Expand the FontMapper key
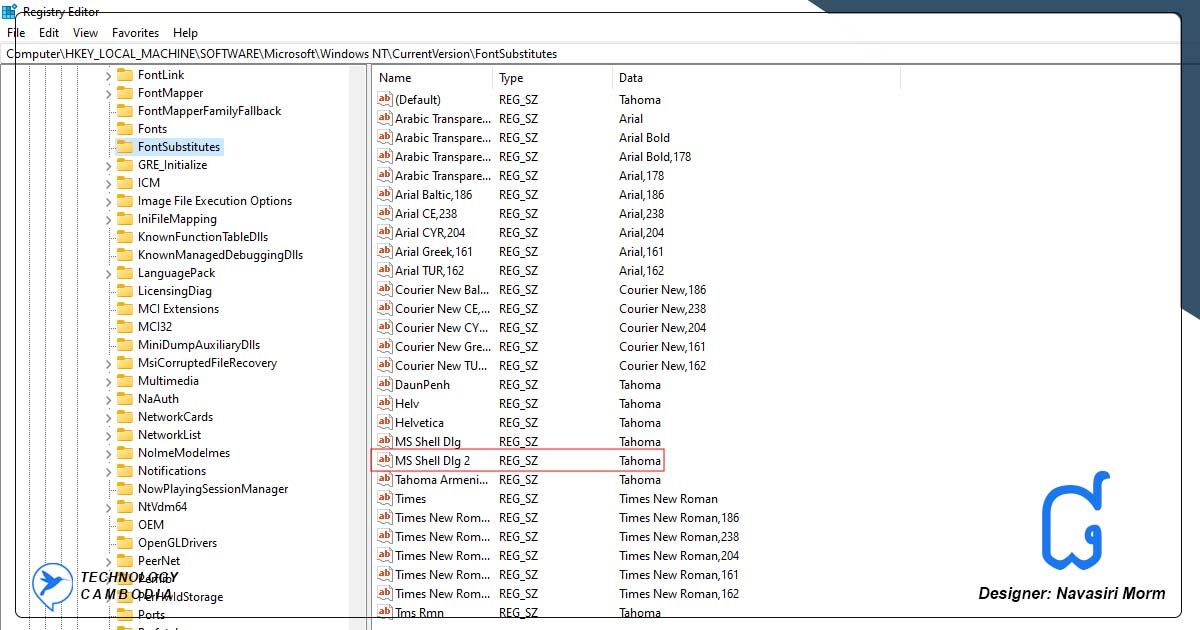The height and width of the screenshot is (630, 1200). coord(109,93)
